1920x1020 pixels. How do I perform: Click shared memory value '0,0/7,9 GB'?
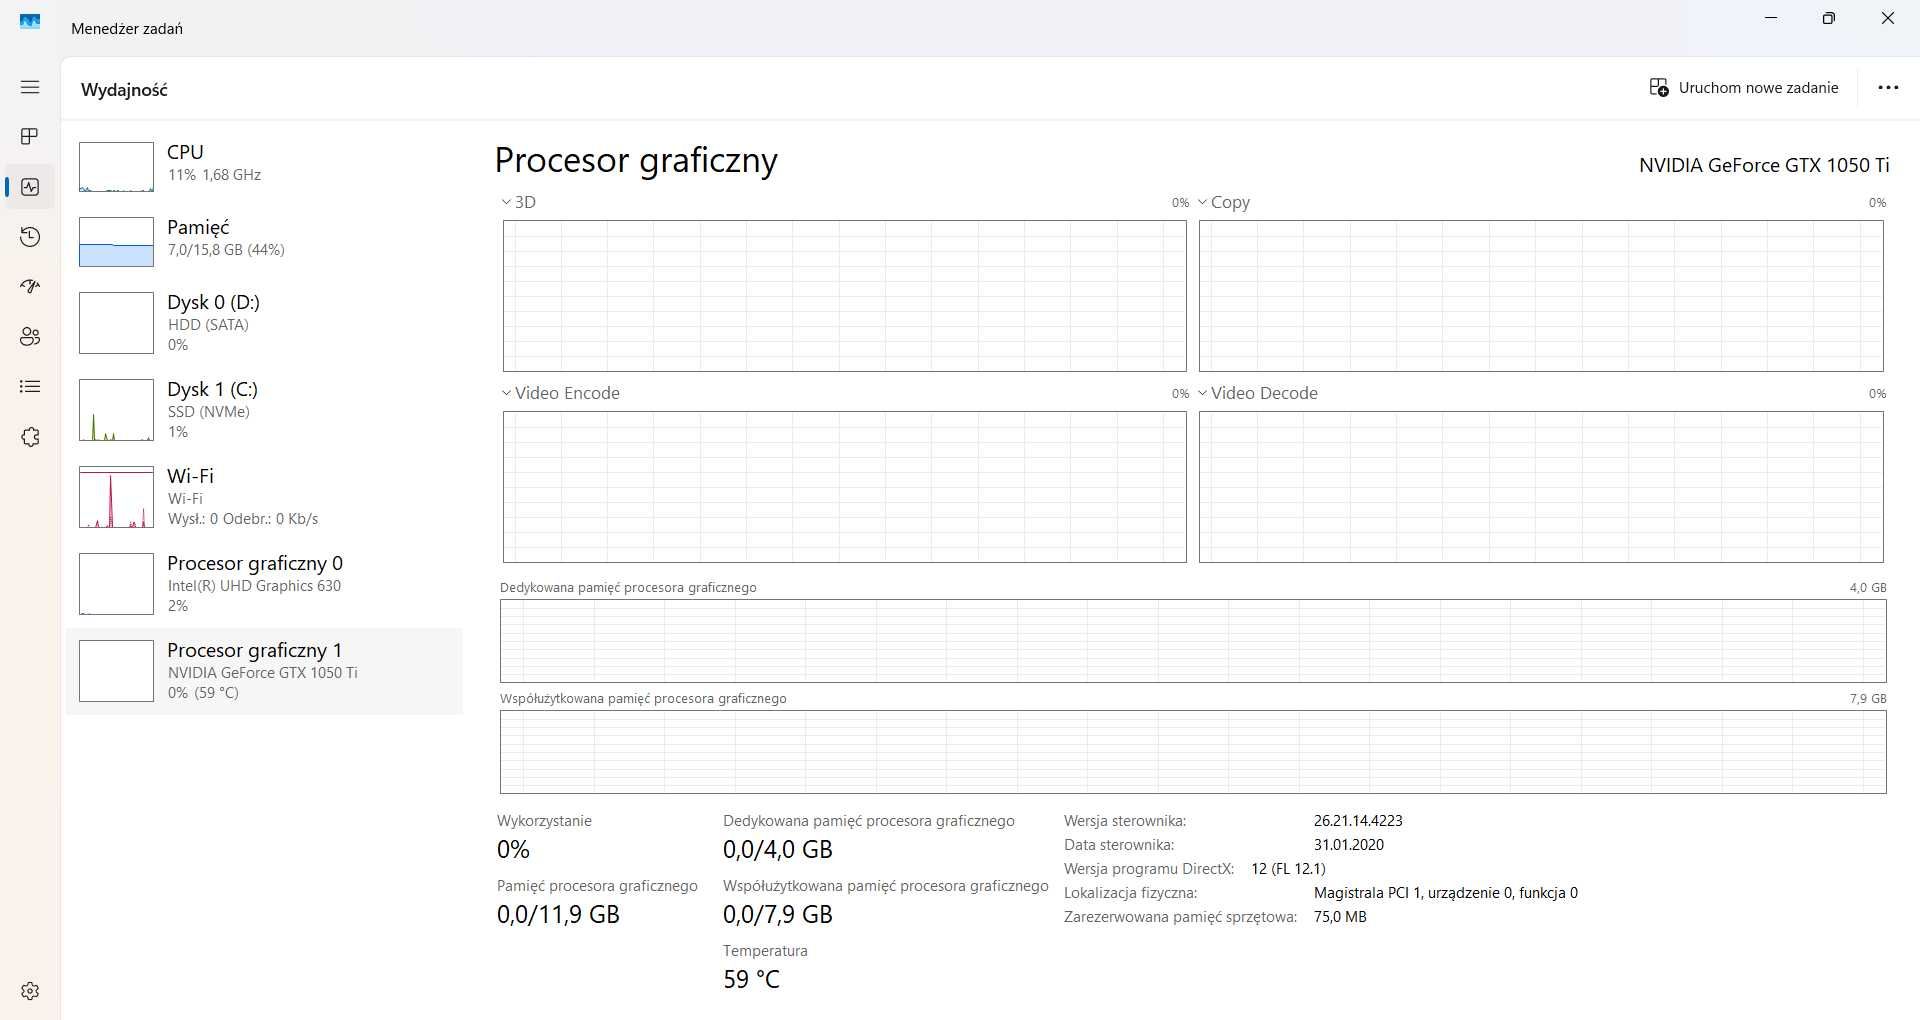[x=778, y=914]
